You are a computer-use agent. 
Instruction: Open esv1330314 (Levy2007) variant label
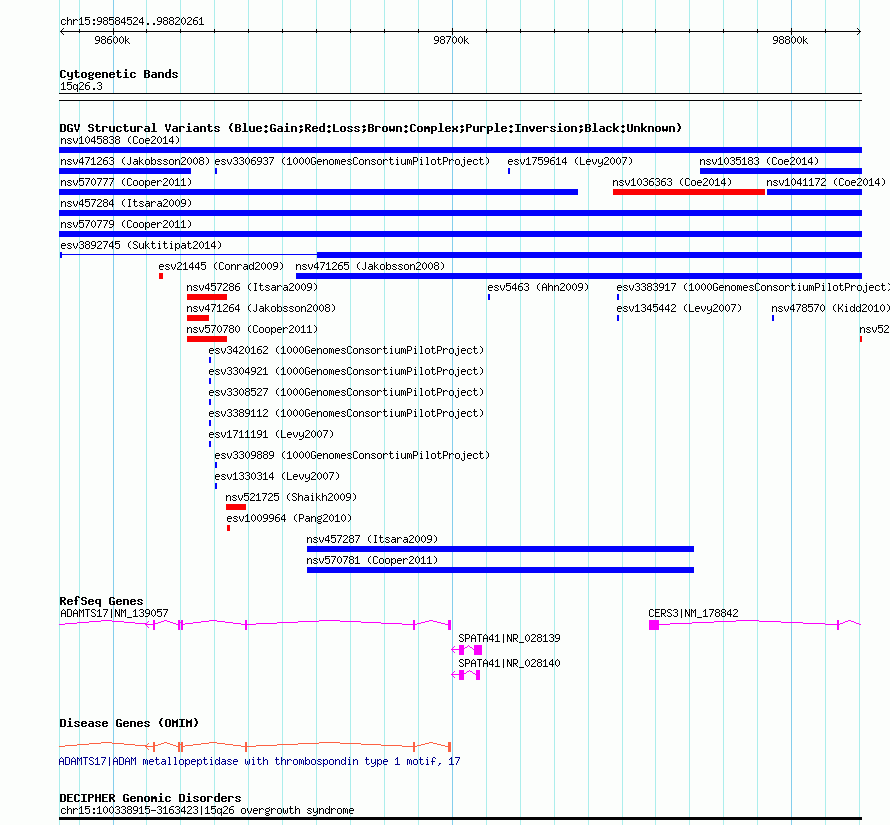tap(277, 476)
